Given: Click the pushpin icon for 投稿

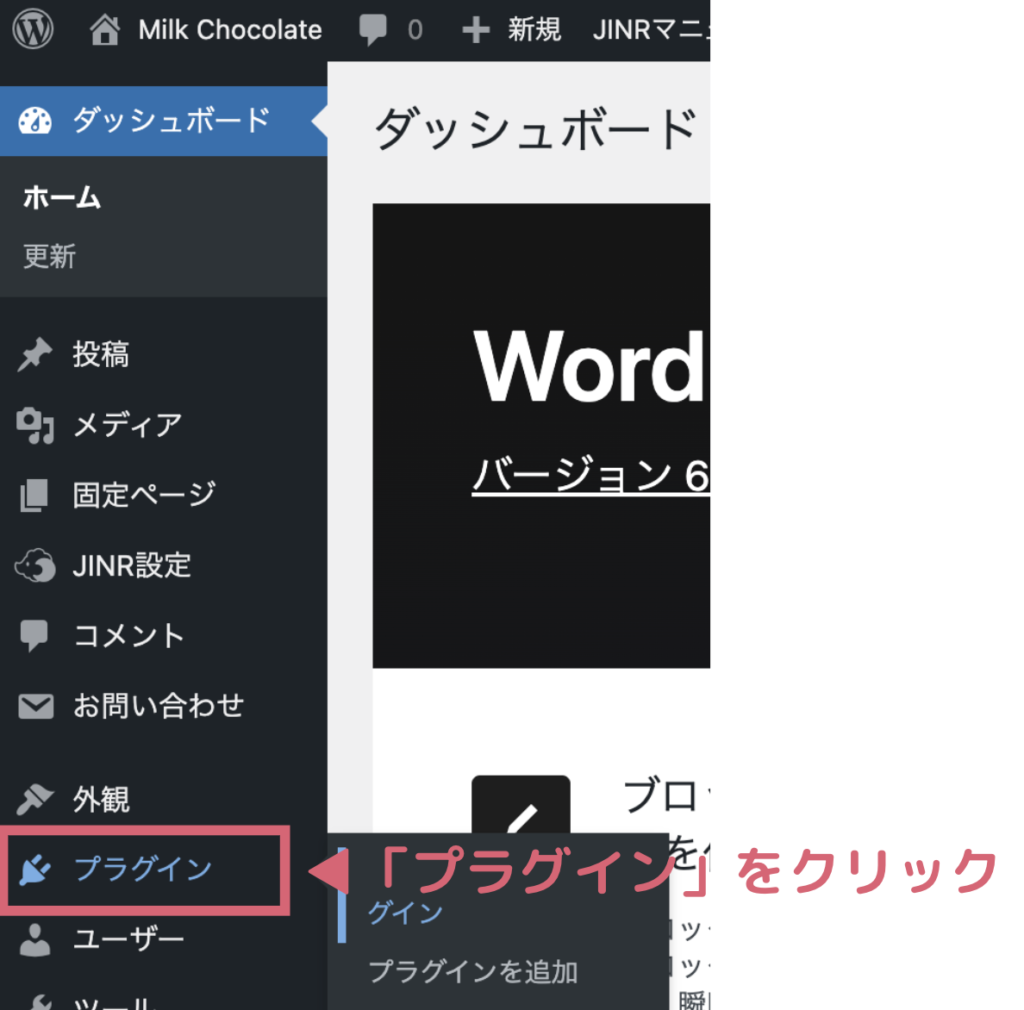Looking at the screenshot, I should click(x=35, y=355).
